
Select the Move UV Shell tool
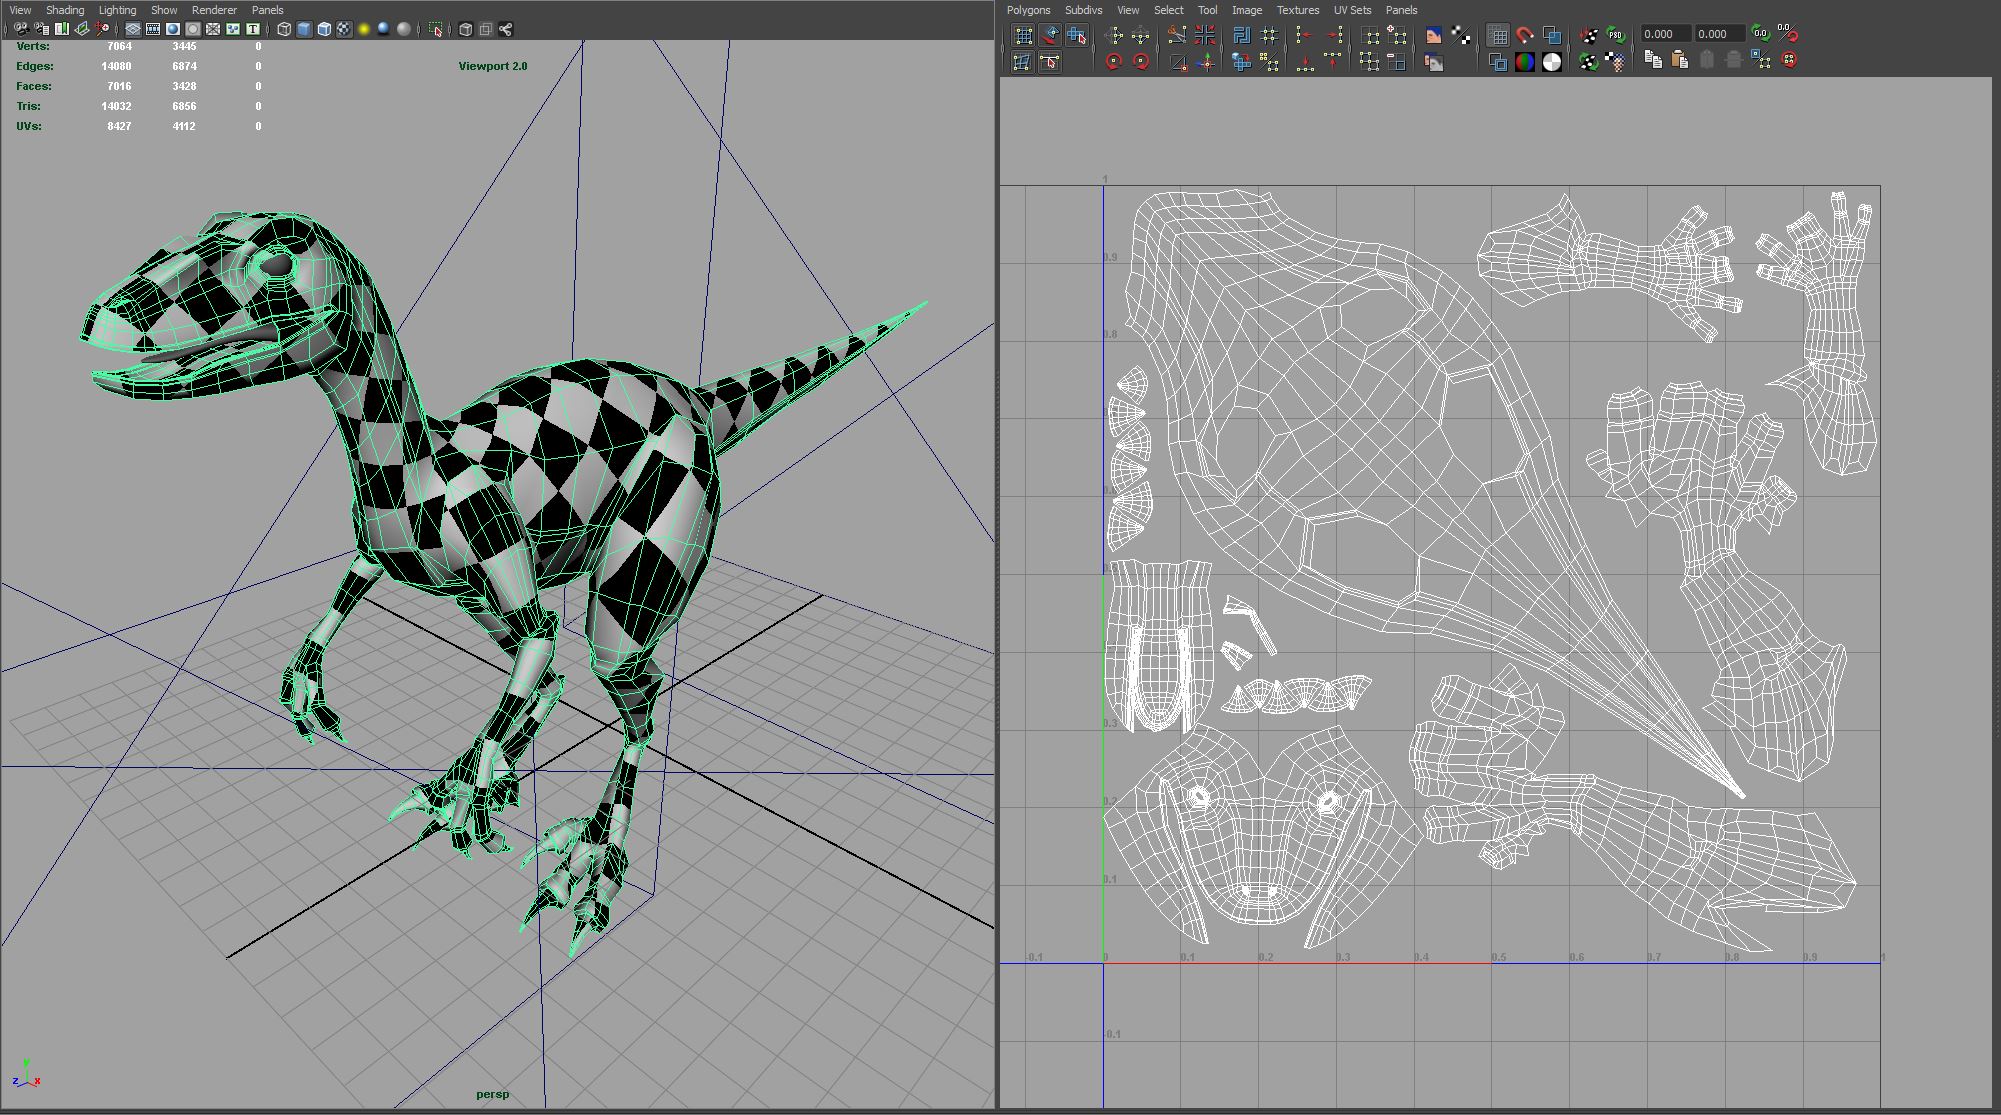1077,34
